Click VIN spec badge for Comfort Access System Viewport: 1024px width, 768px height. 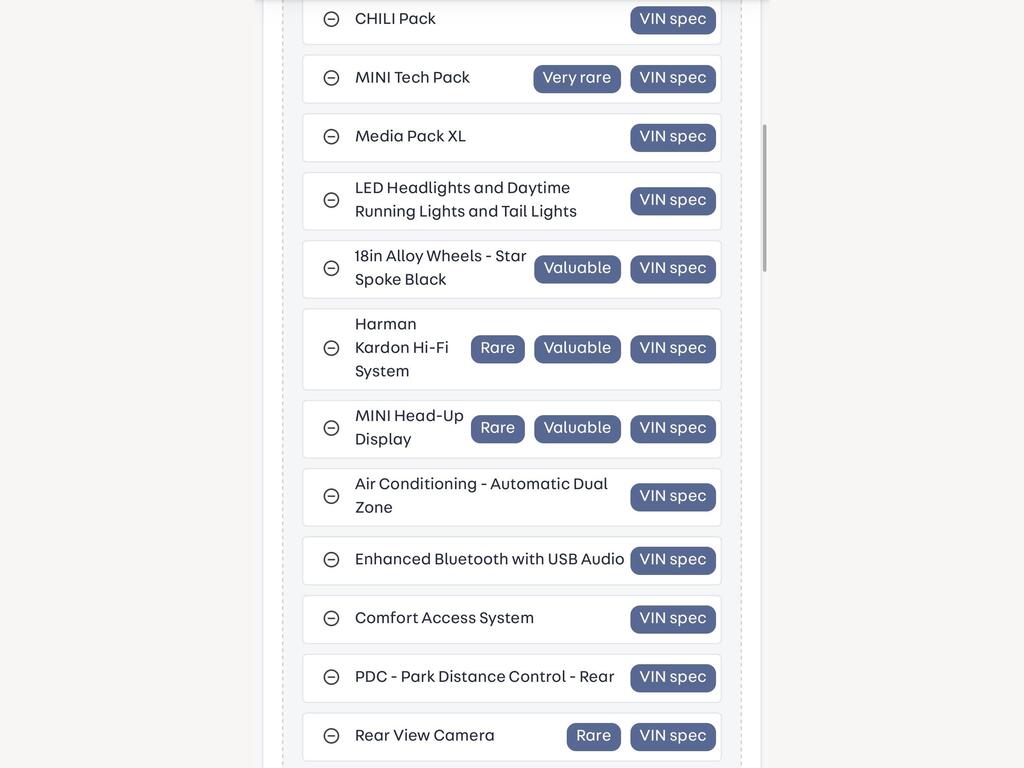(x=673, y=619)
